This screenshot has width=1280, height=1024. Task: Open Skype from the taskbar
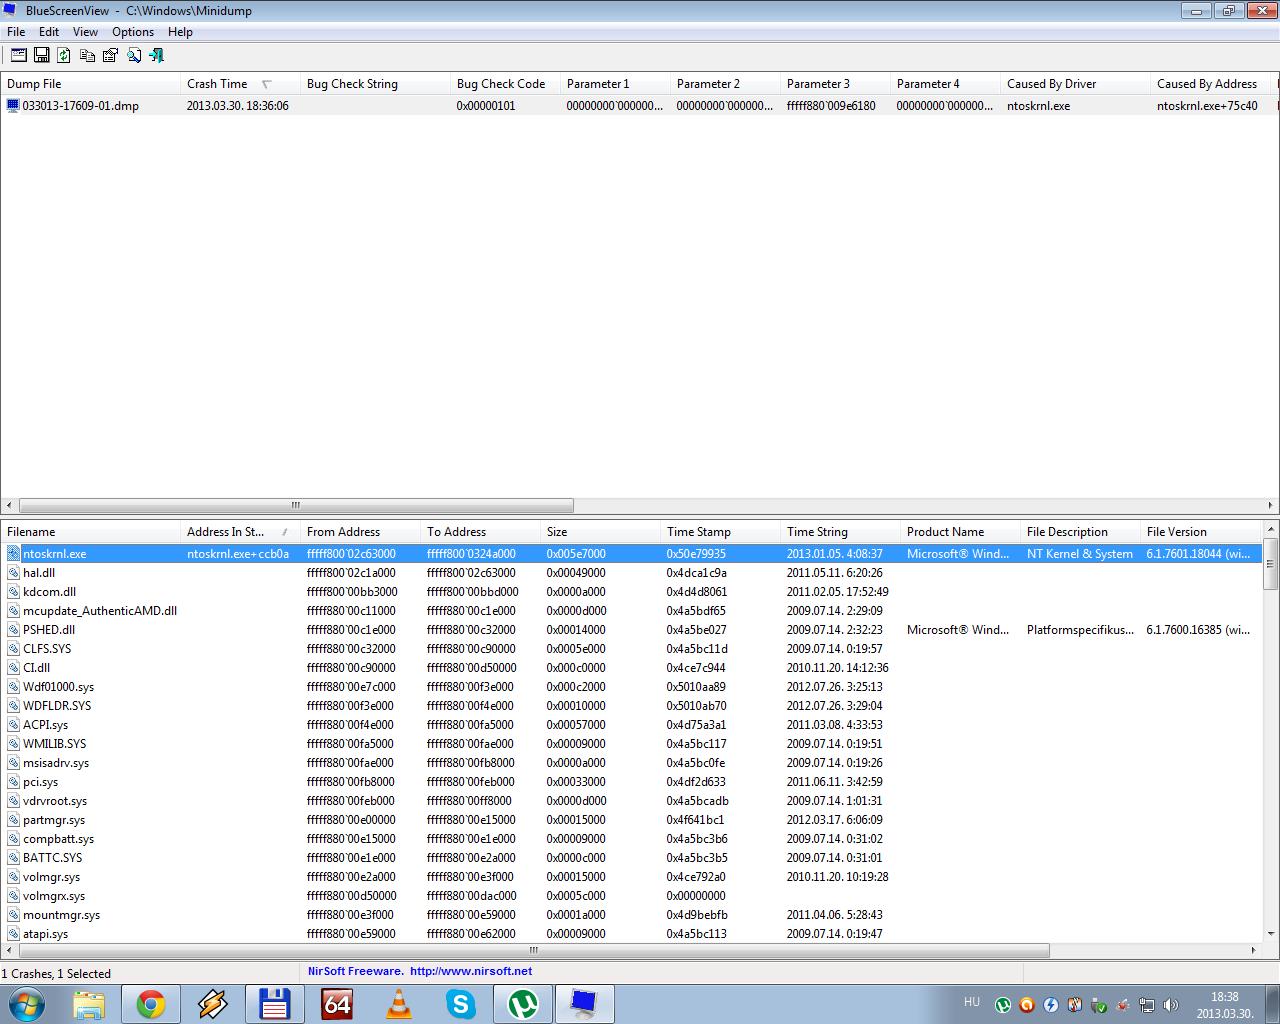[x=461, y=1004]
